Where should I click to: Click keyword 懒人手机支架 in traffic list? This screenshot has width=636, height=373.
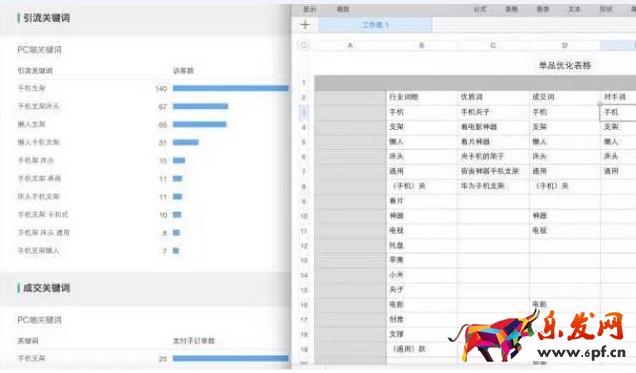(39, 142)
